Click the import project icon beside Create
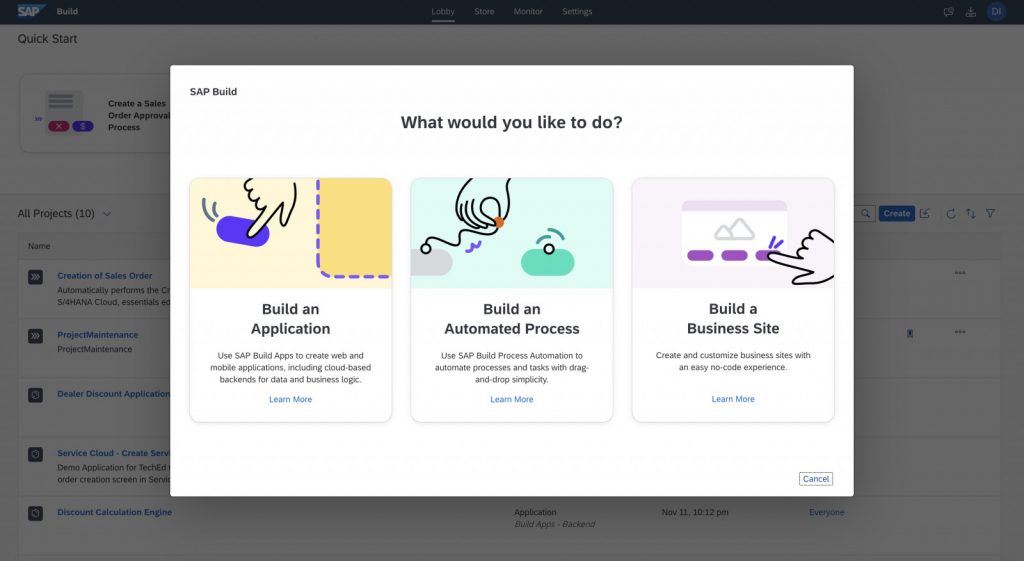The image size is (1024, 561). [x=925, y=214]
